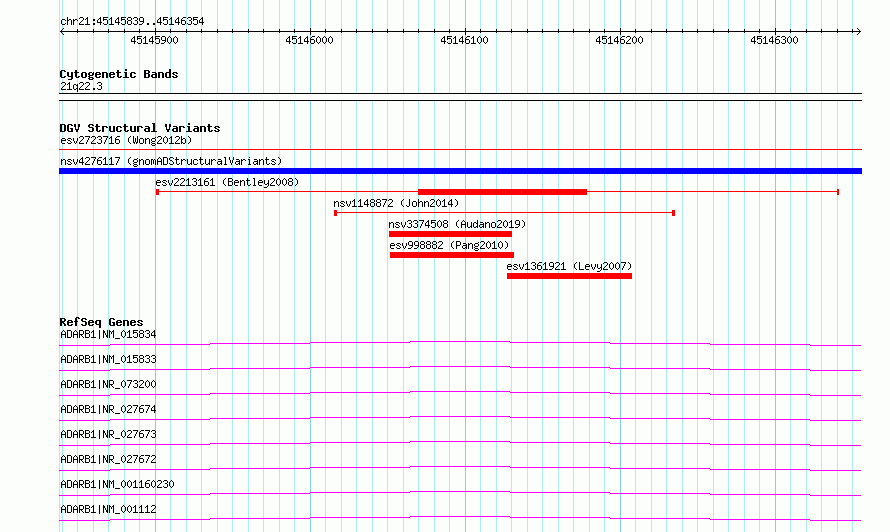Click the 45145900 ruler tick label
The width and height of the screenshot is (890, 532).
[x=154, y=40]
